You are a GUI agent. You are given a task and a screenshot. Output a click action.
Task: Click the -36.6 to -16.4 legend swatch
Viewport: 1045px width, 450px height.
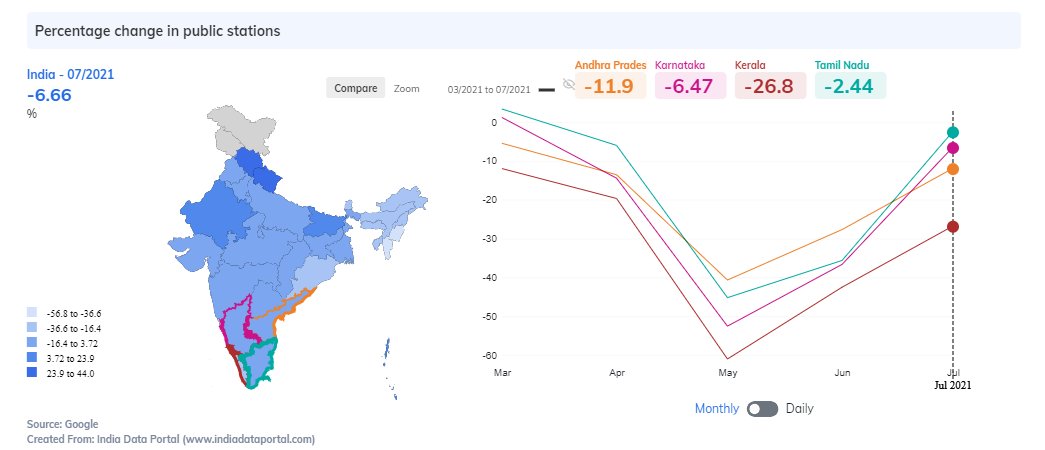(33, 328)
